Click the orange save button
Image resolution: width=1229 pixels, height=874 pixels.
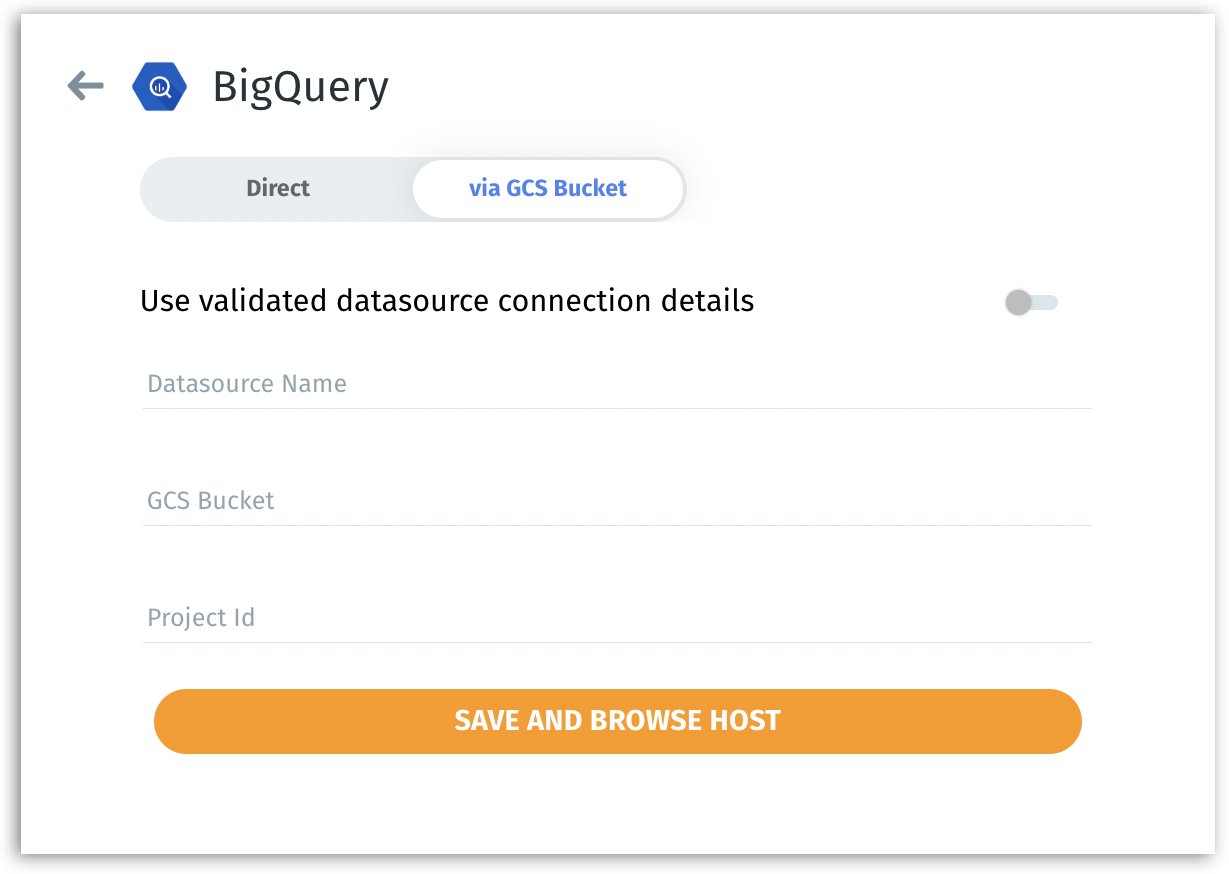click(617, 721)
